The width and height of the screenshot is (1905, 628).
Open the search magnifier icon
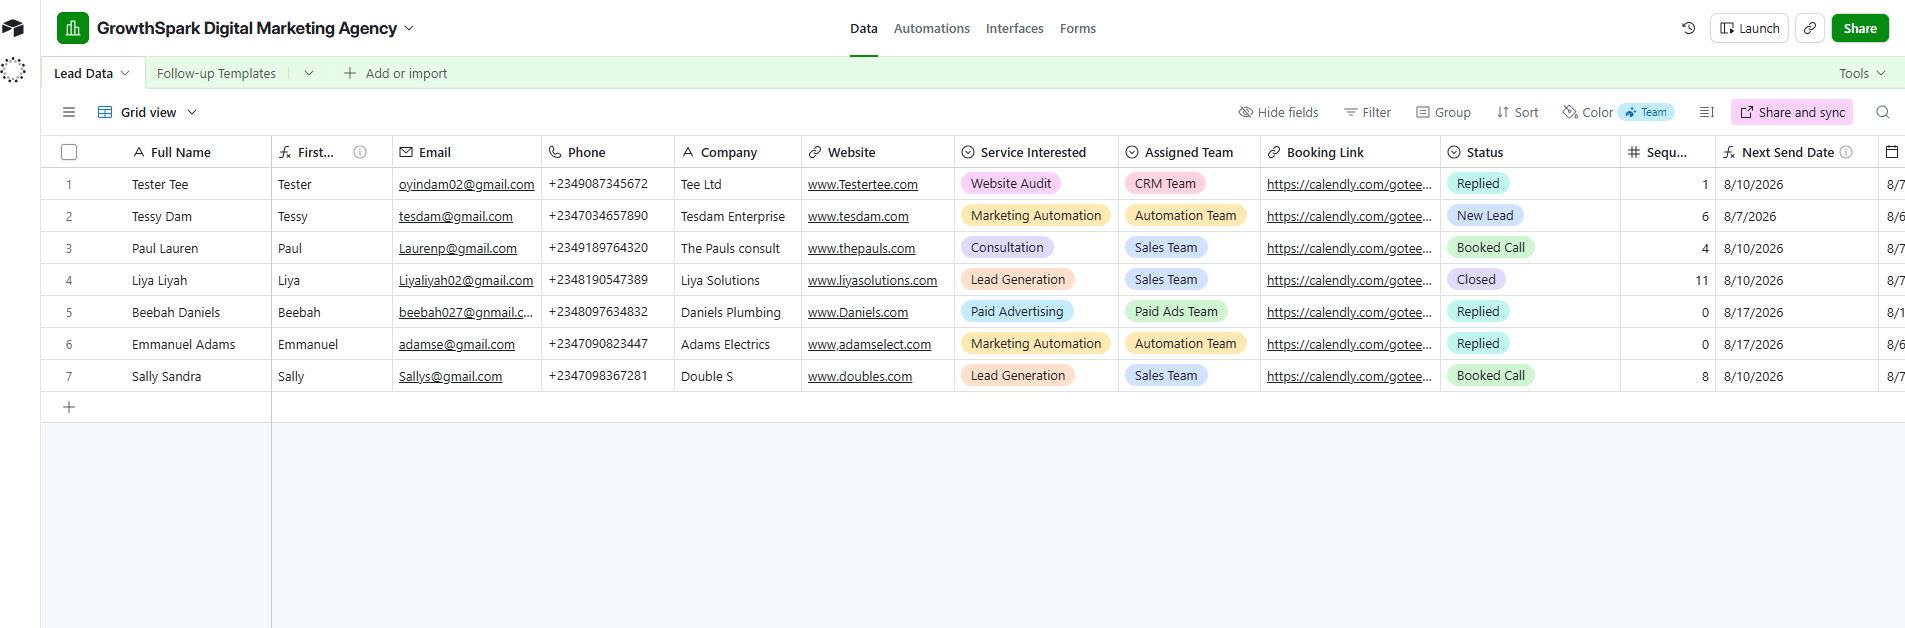pos(1883,112)
